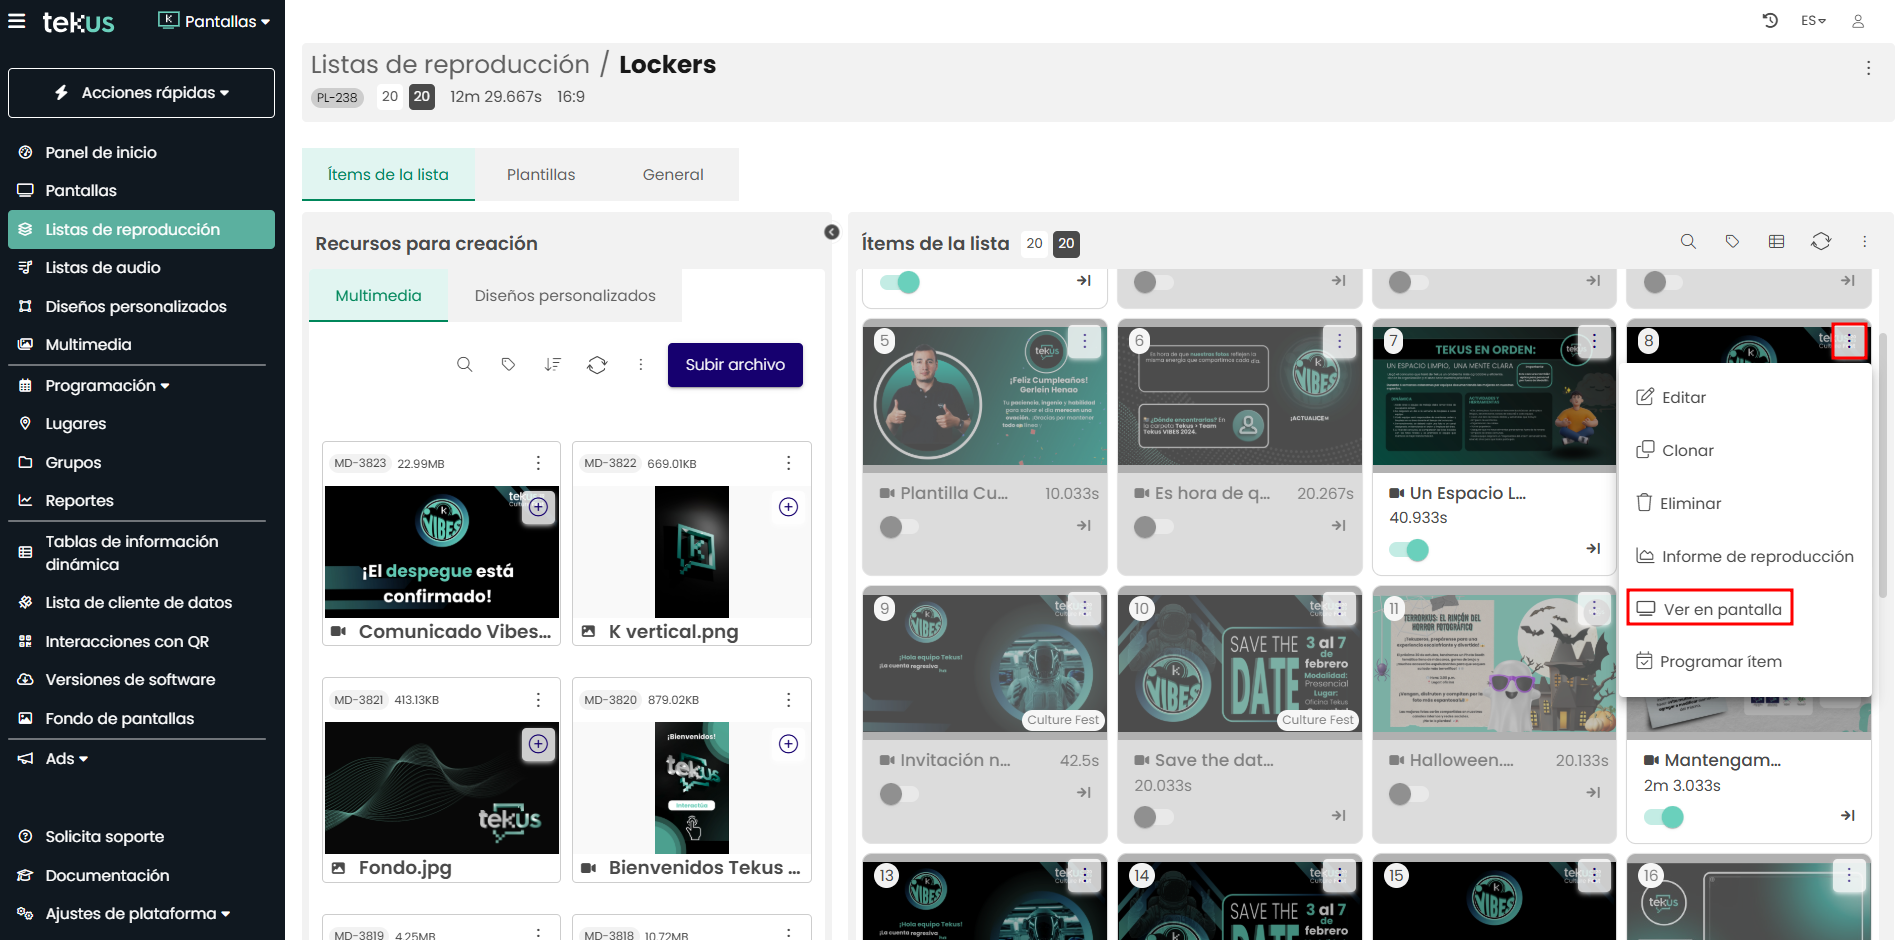Screen dimensions: 1896x940
Task: Expand the Acciones rápidas dropdown
Action: click(x=141, y=93)
